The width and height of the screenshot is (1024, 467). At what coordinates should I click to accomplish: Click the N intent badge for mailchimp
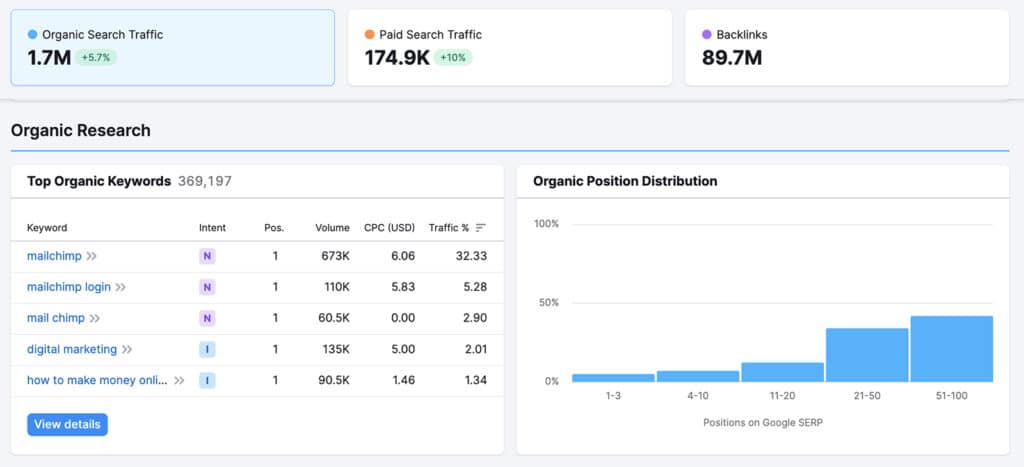click(207, 256)
